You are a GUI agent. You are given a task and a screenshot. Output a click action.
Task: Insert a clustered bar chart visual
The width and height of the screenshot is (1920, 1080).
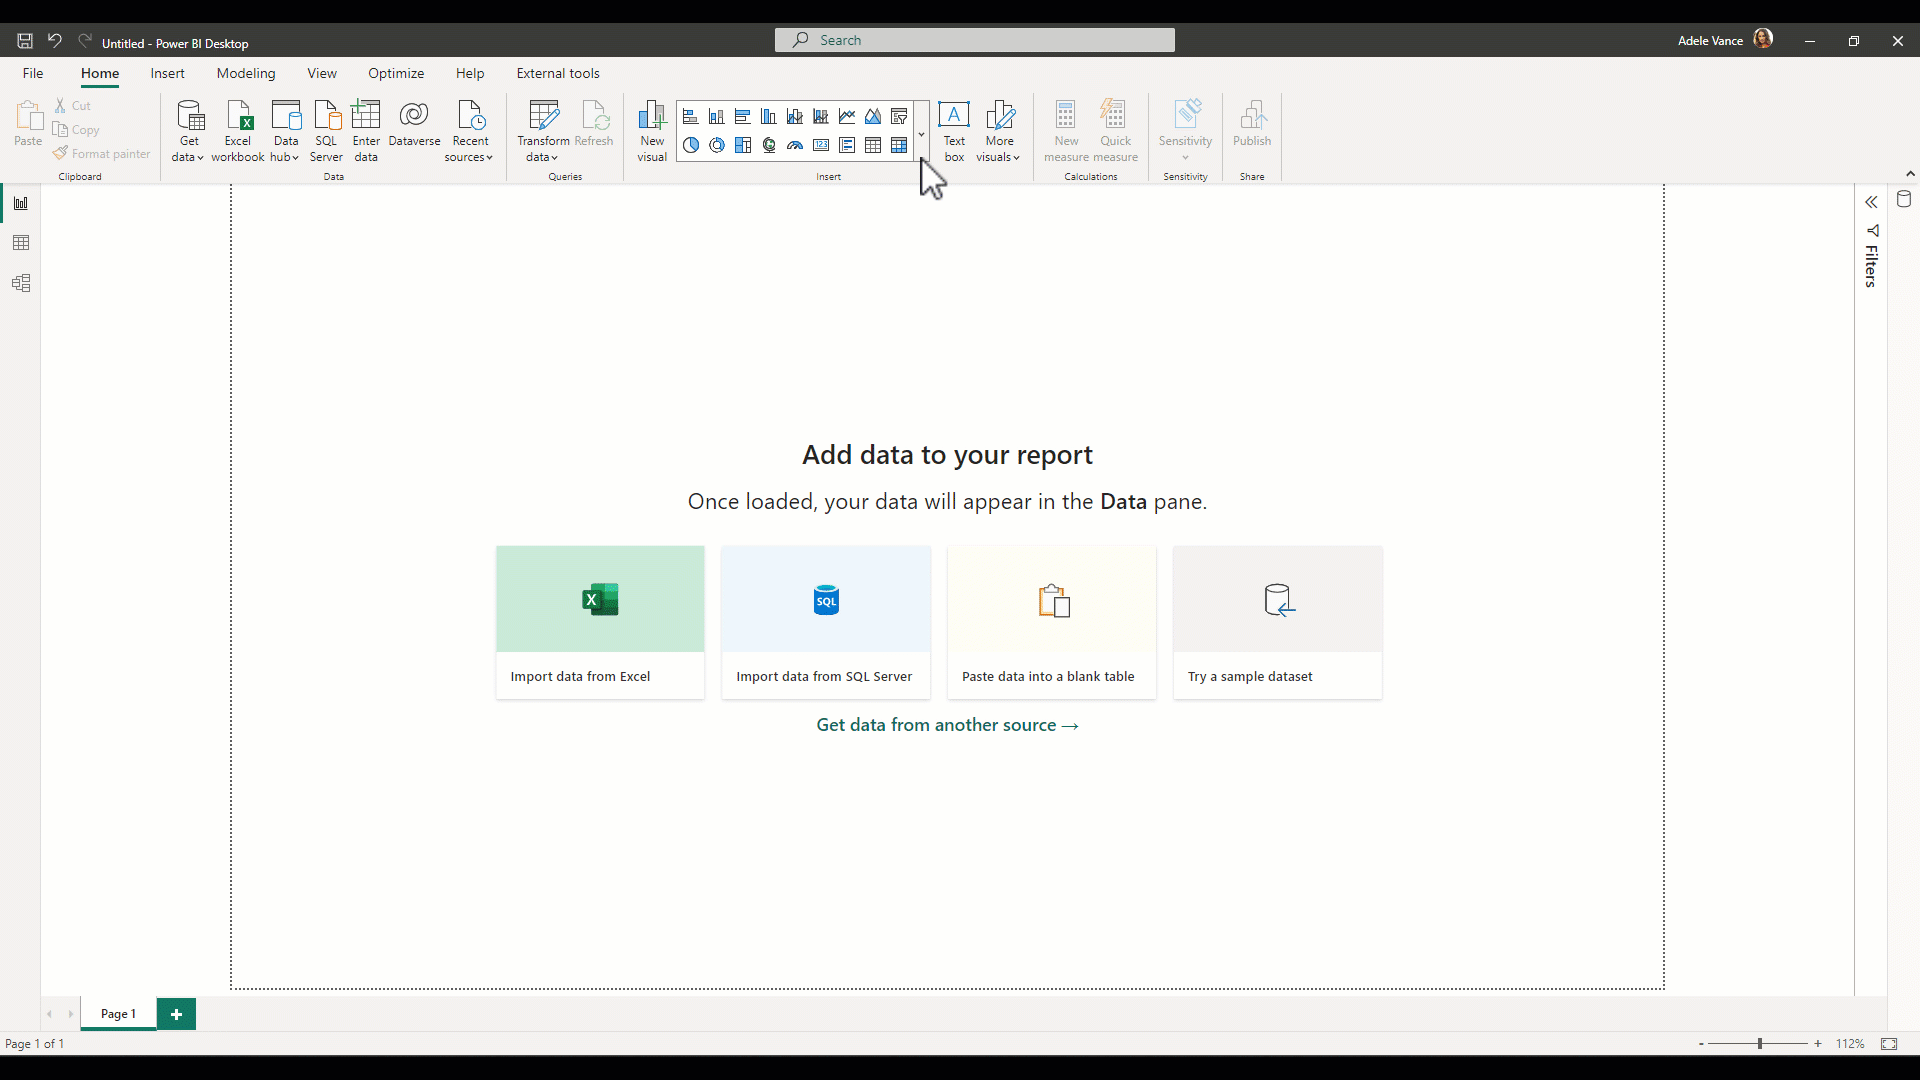pos(742,117)
